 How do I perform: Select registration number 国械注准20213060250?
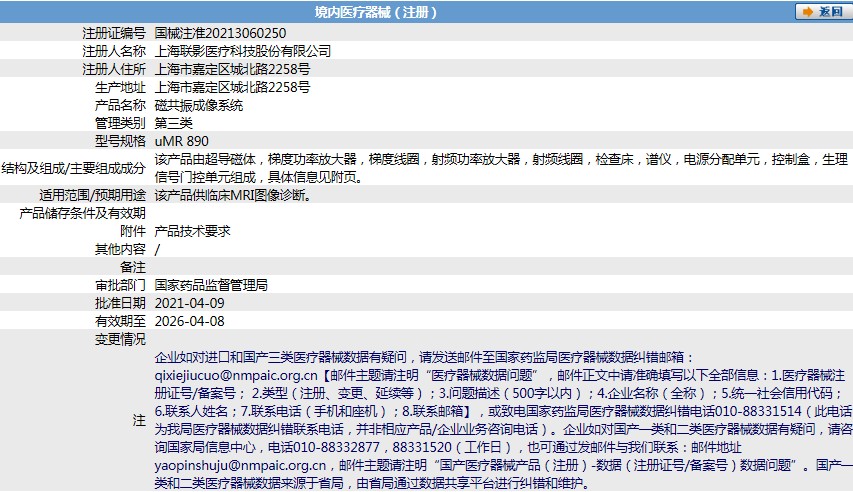[x=220, y=33]
